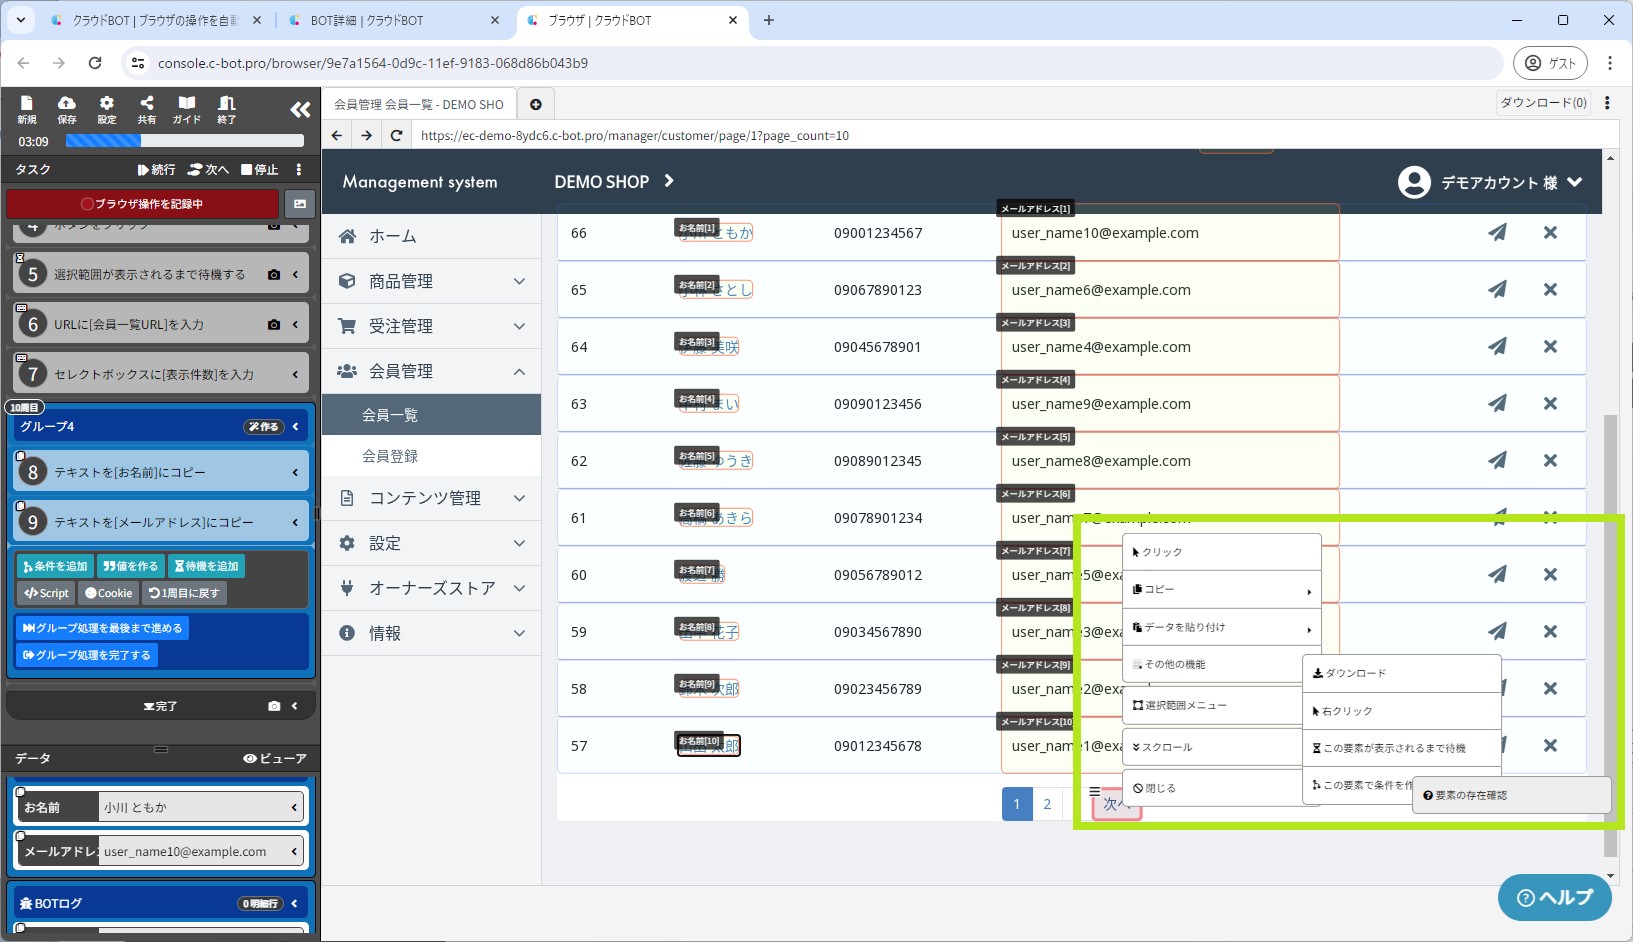The image size is (1633, 942).
Task: Collapse the left panel with the double-chevron icon
Action: (x=300, y=109)
